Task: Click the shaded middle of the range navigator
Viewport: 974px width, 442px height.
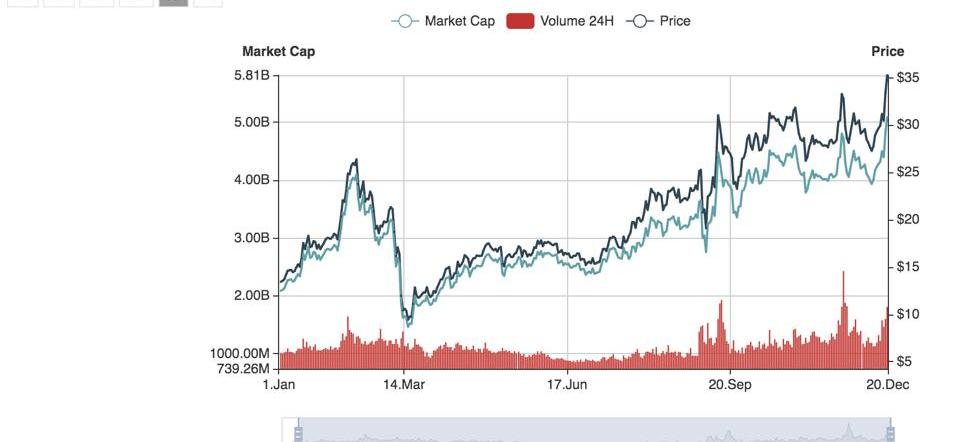Action: (x=593, y=432)
